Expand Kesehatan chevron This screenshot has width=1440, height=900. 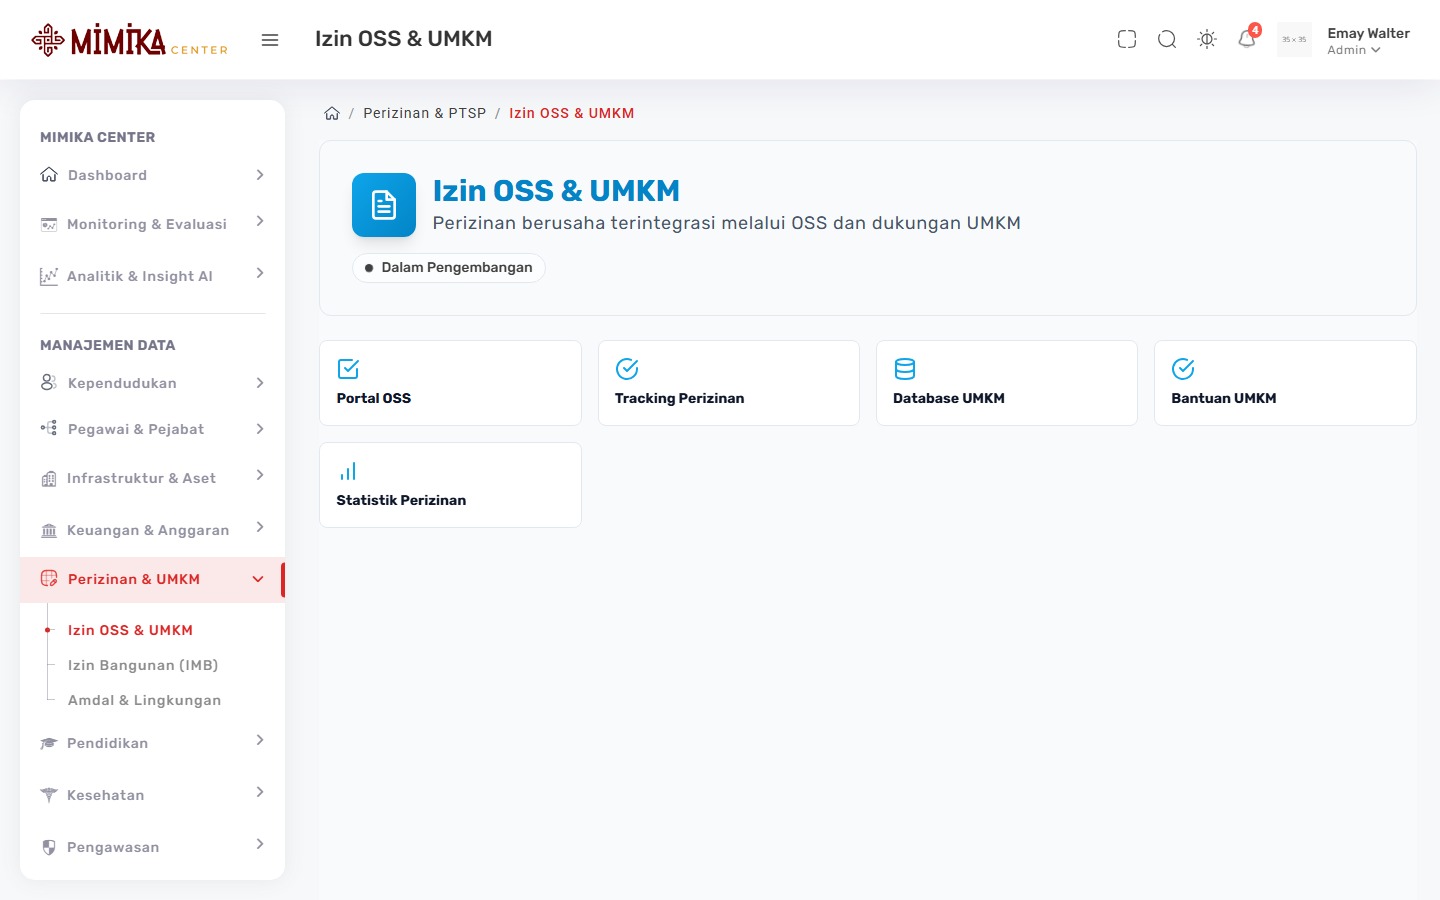coord(260,792)
